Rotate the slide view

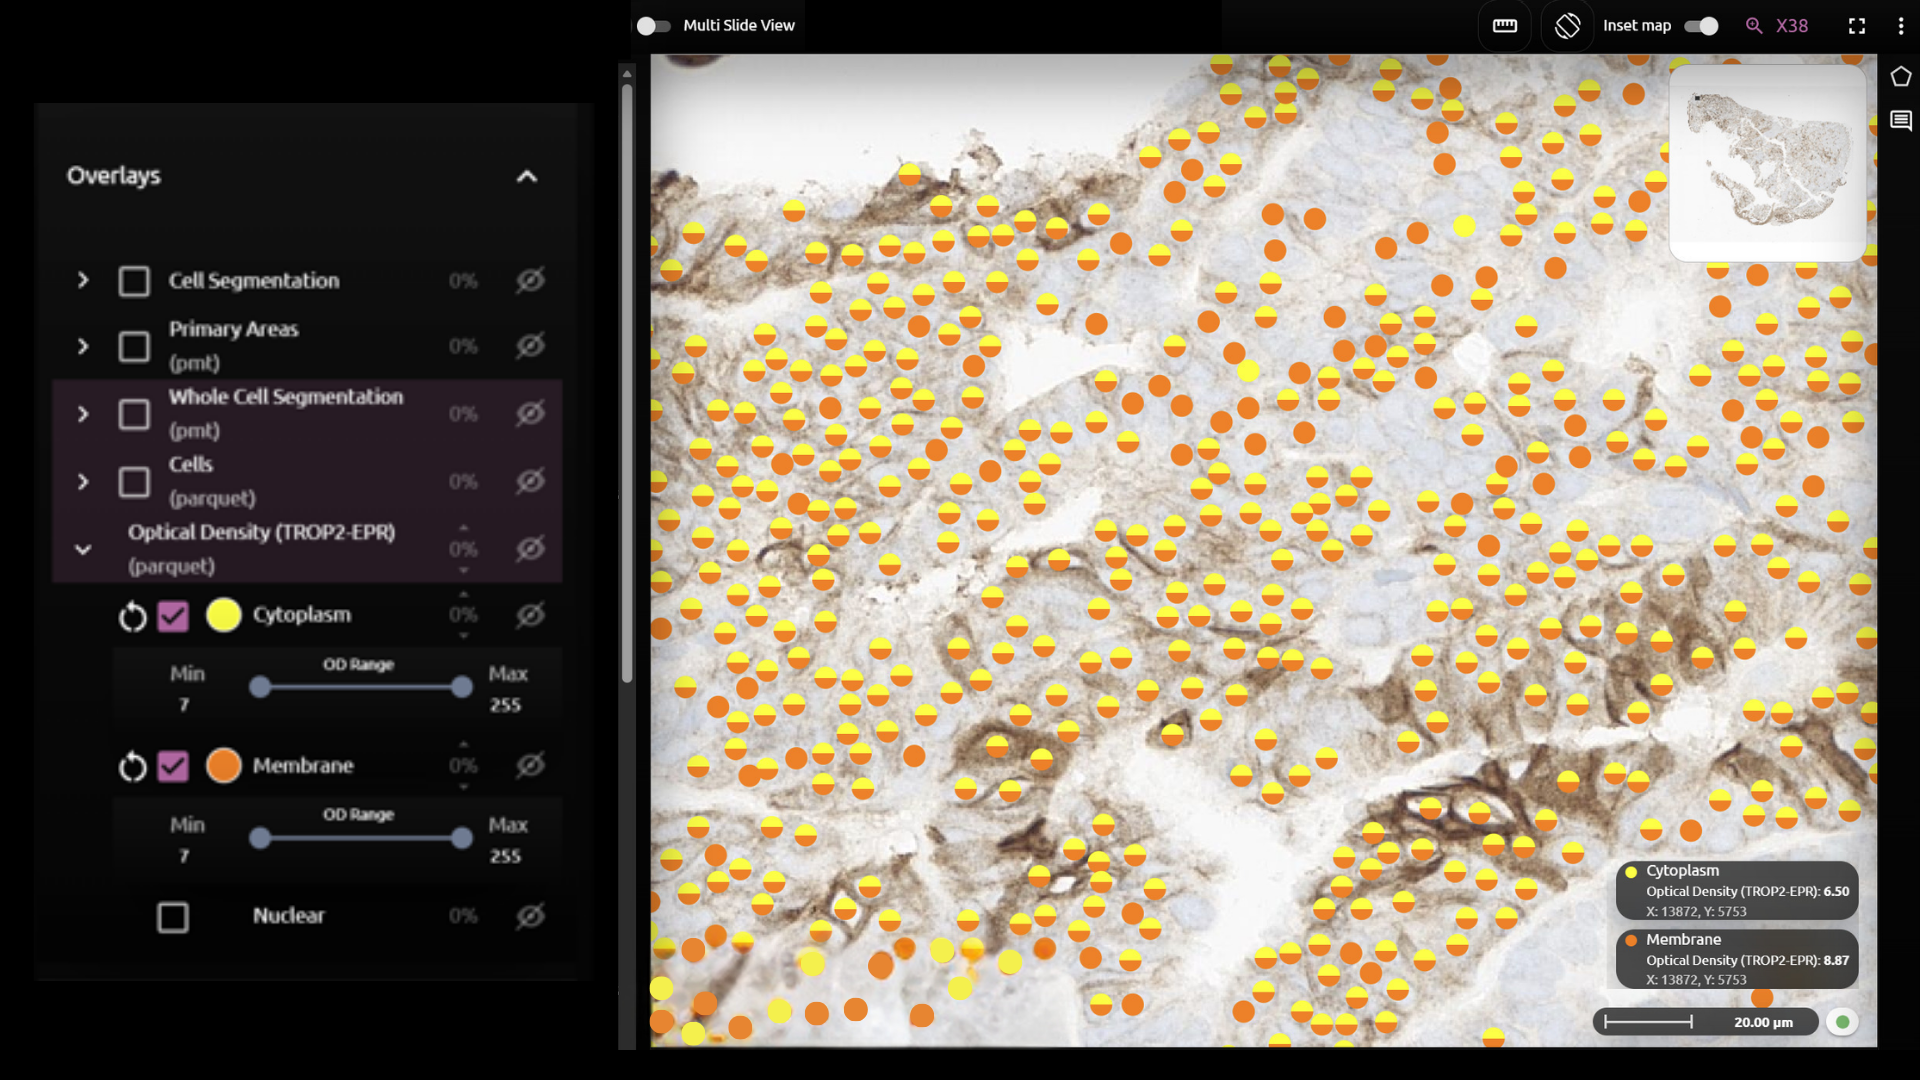pos(1567,26)
